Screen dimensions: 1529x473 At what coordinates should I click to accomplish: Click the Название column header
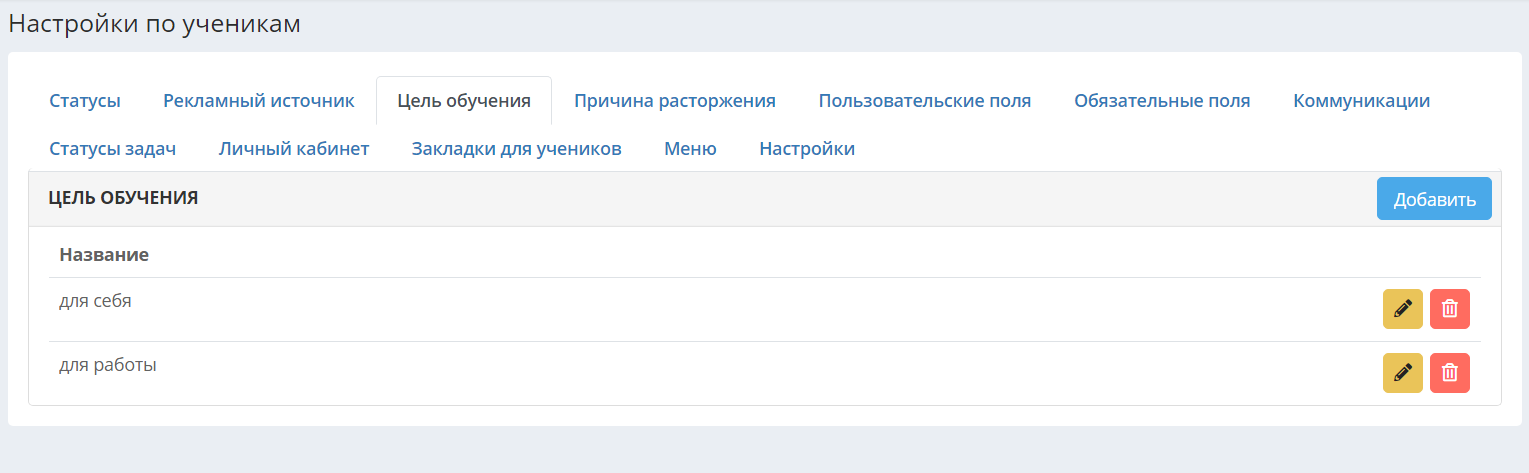pyautogui.click(x=104, y=254)
